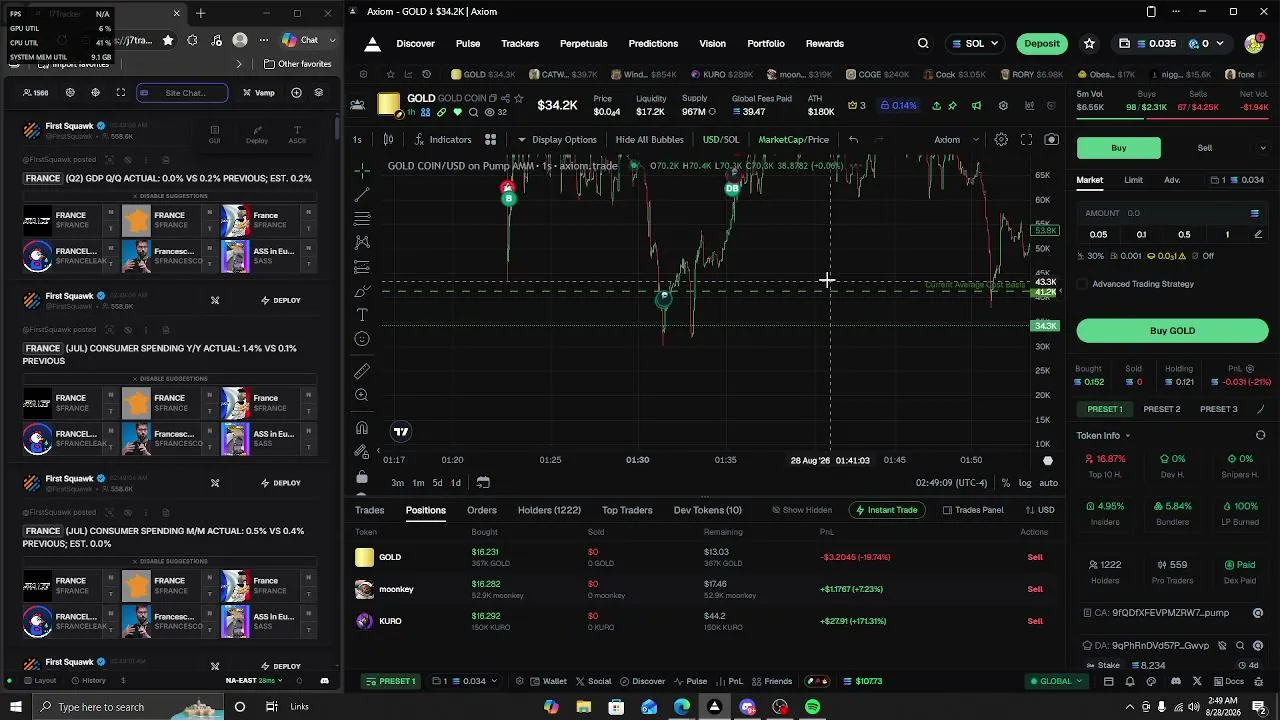The width and height of the screenshot is (1280, 720).
Task: Open the SOL network dropdown
Action: point(975,44)
